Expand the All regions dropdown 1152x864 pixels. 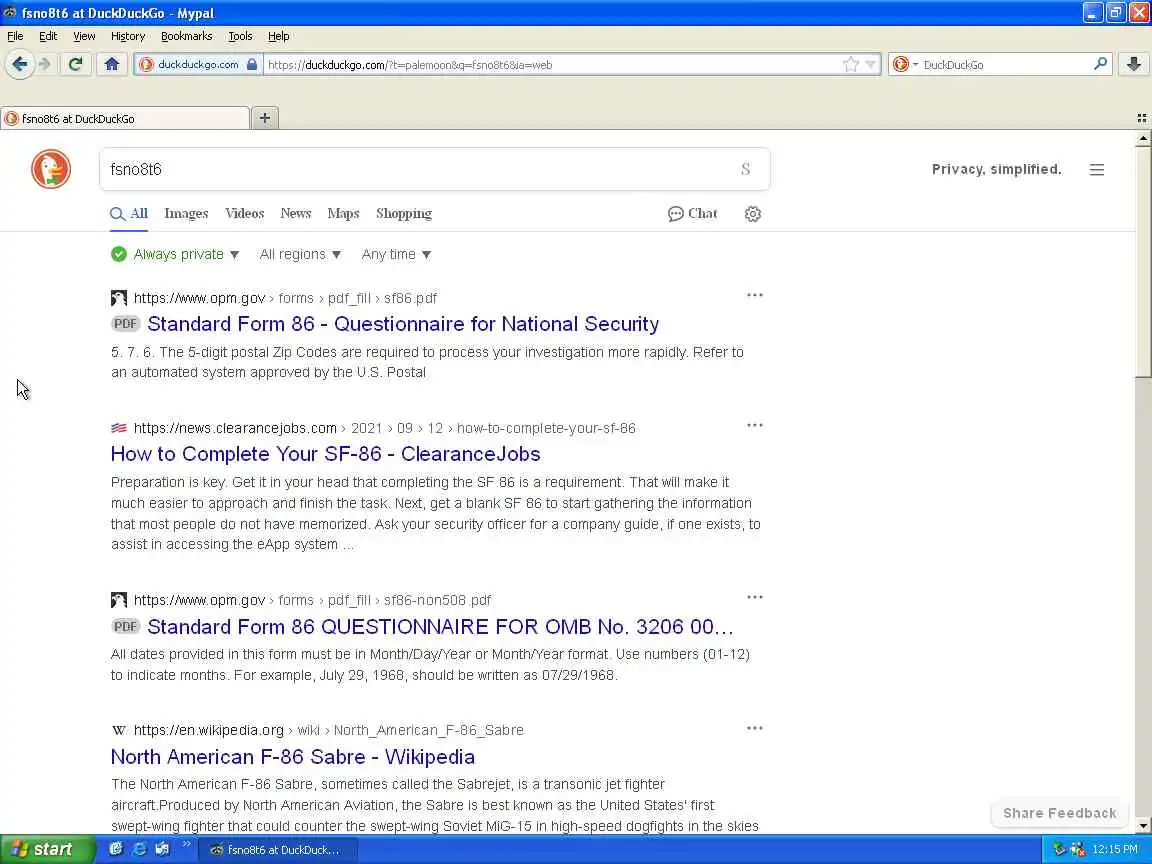click(x=300, y=254)
